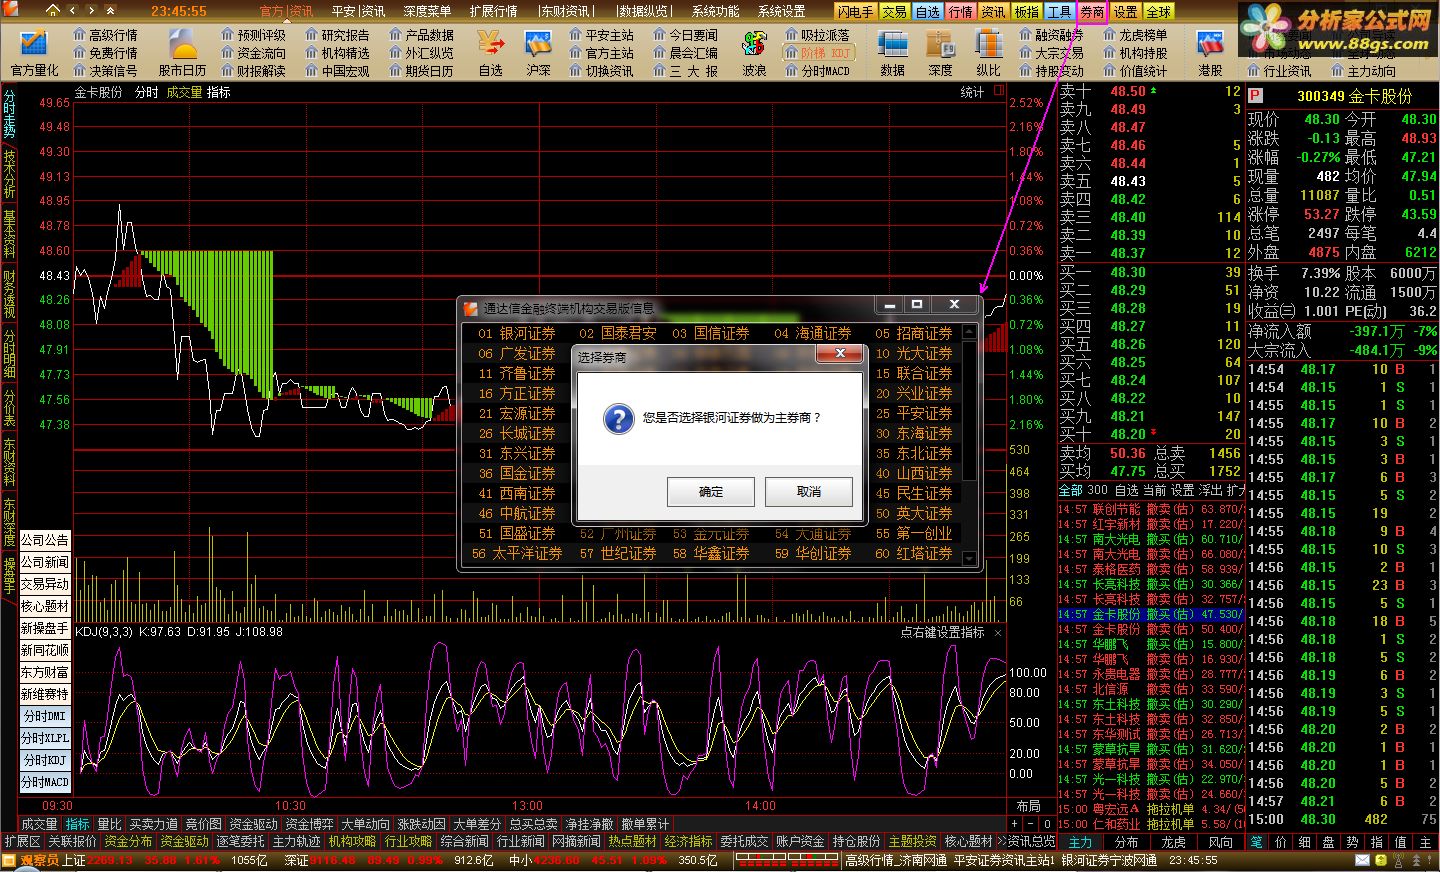Navigate forward with the right arrow icon
1440x872 pixels.
click(x=92, y=11)
